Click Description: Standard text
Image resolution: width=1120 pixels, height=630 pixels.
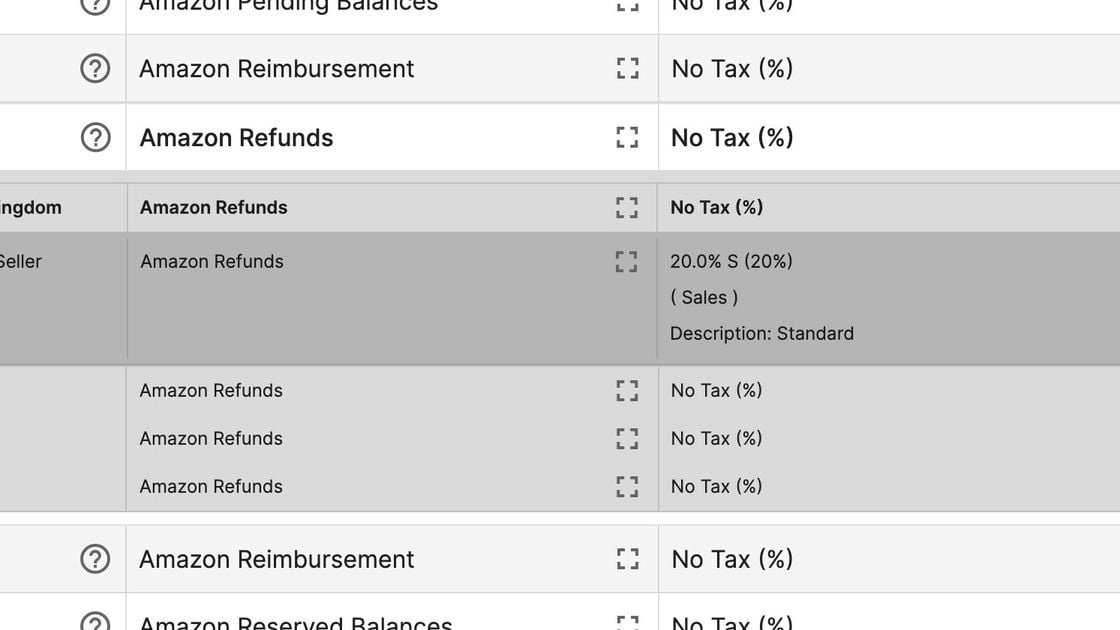(x=761, y=334)
